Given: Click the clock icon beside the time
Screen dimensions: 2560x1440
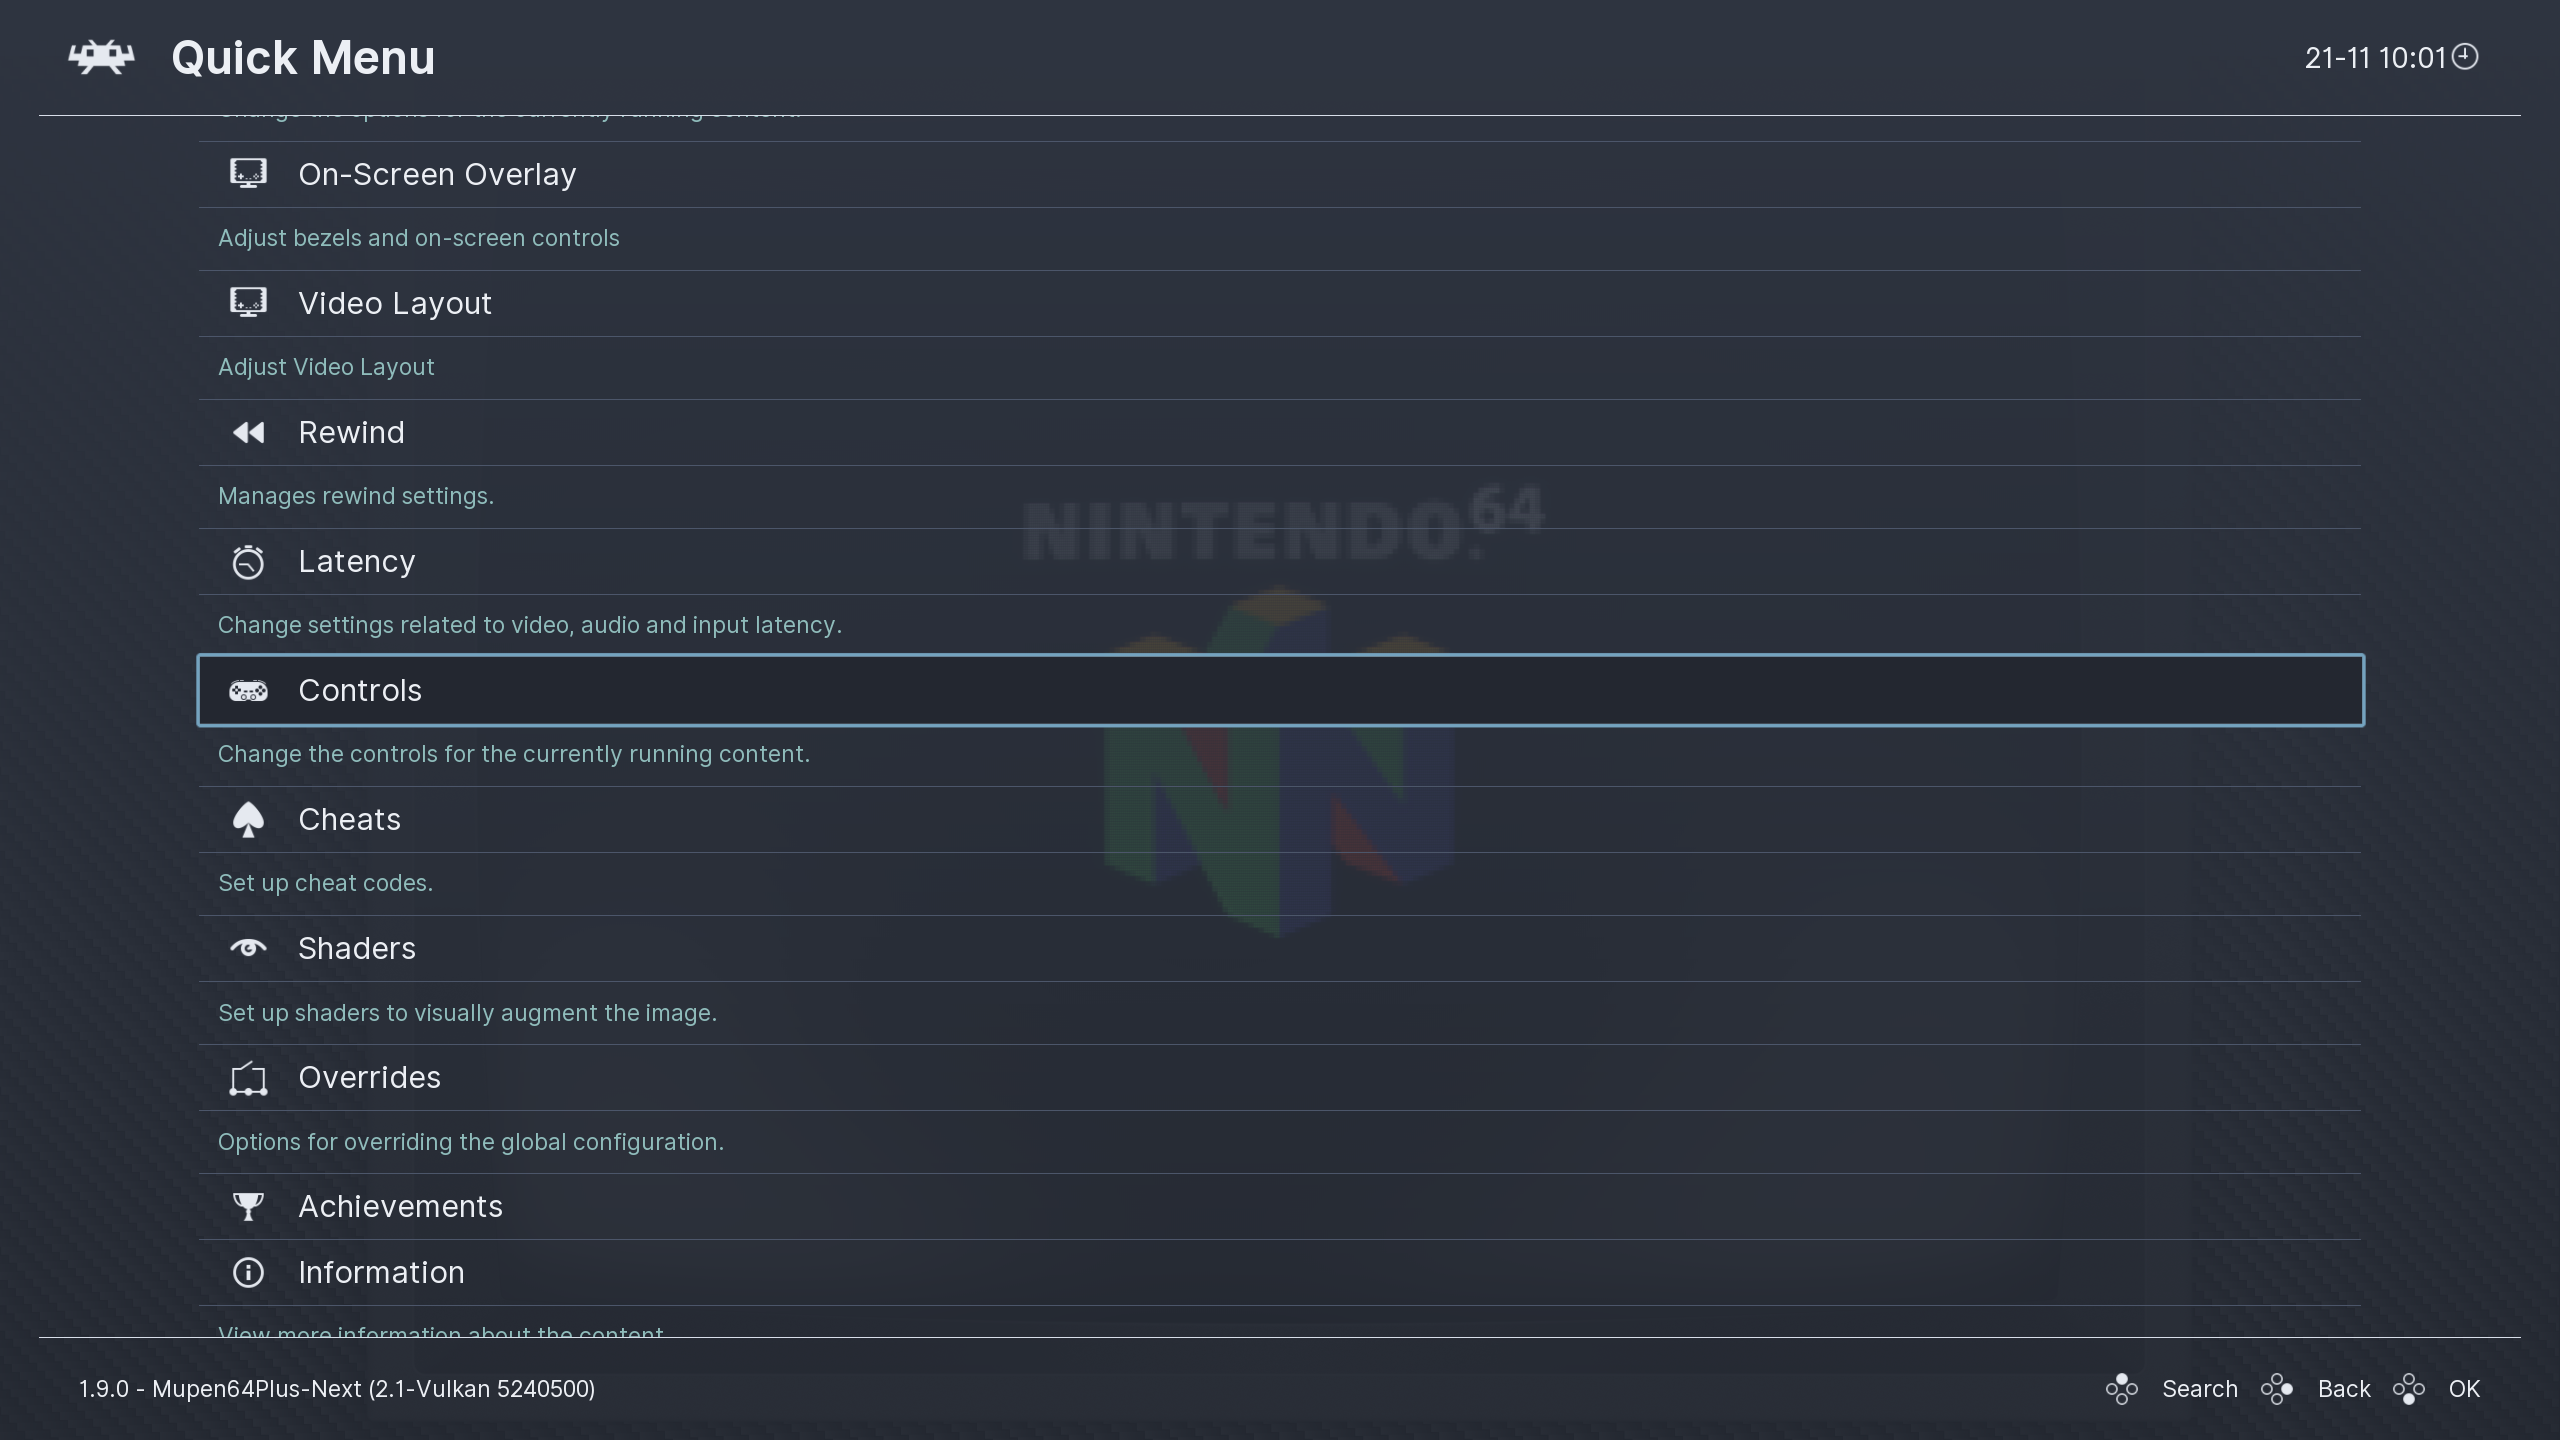Looking at the screenshot, I should point(2465,57).
